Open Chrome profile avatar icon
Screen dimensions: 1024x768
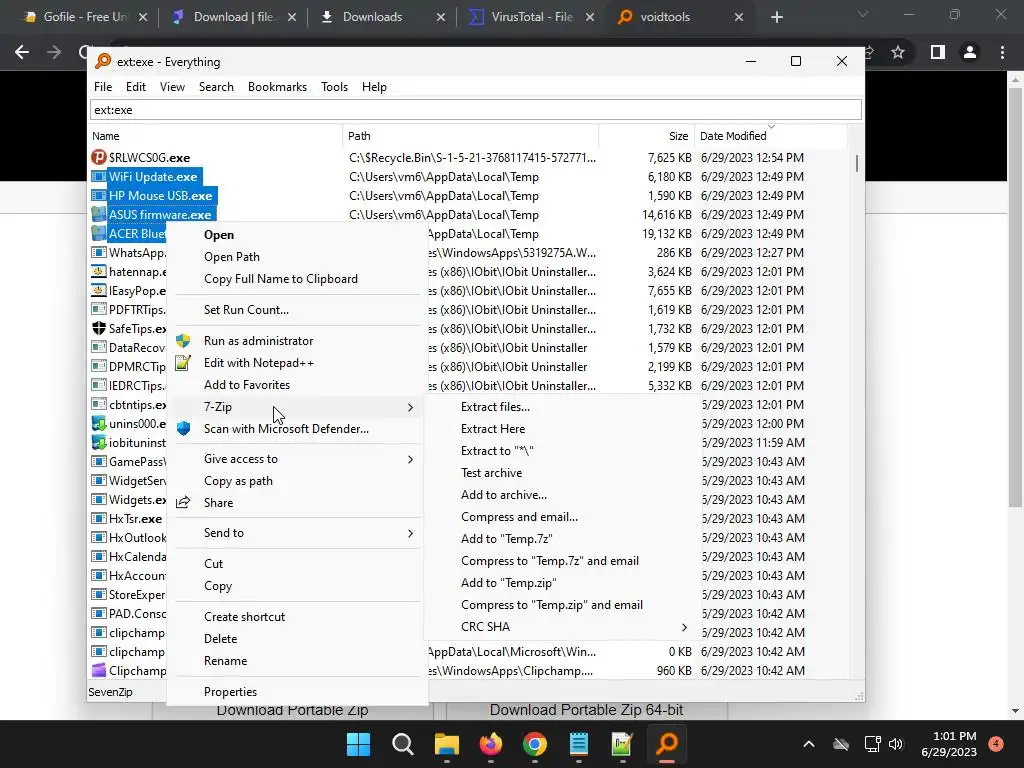970,52
